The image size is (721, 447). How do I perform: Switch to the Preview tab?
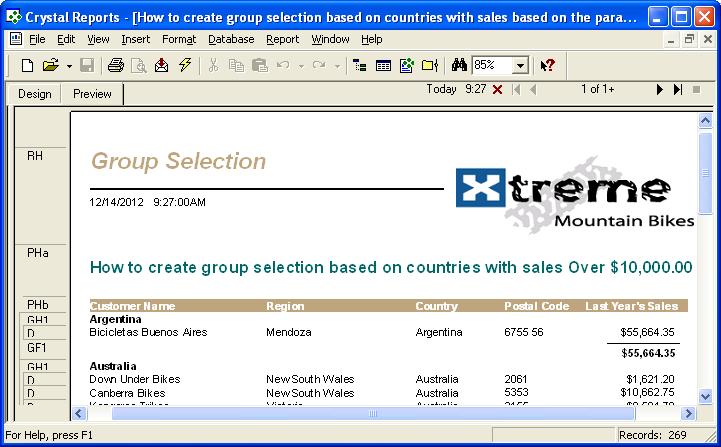tap(92, 94)
